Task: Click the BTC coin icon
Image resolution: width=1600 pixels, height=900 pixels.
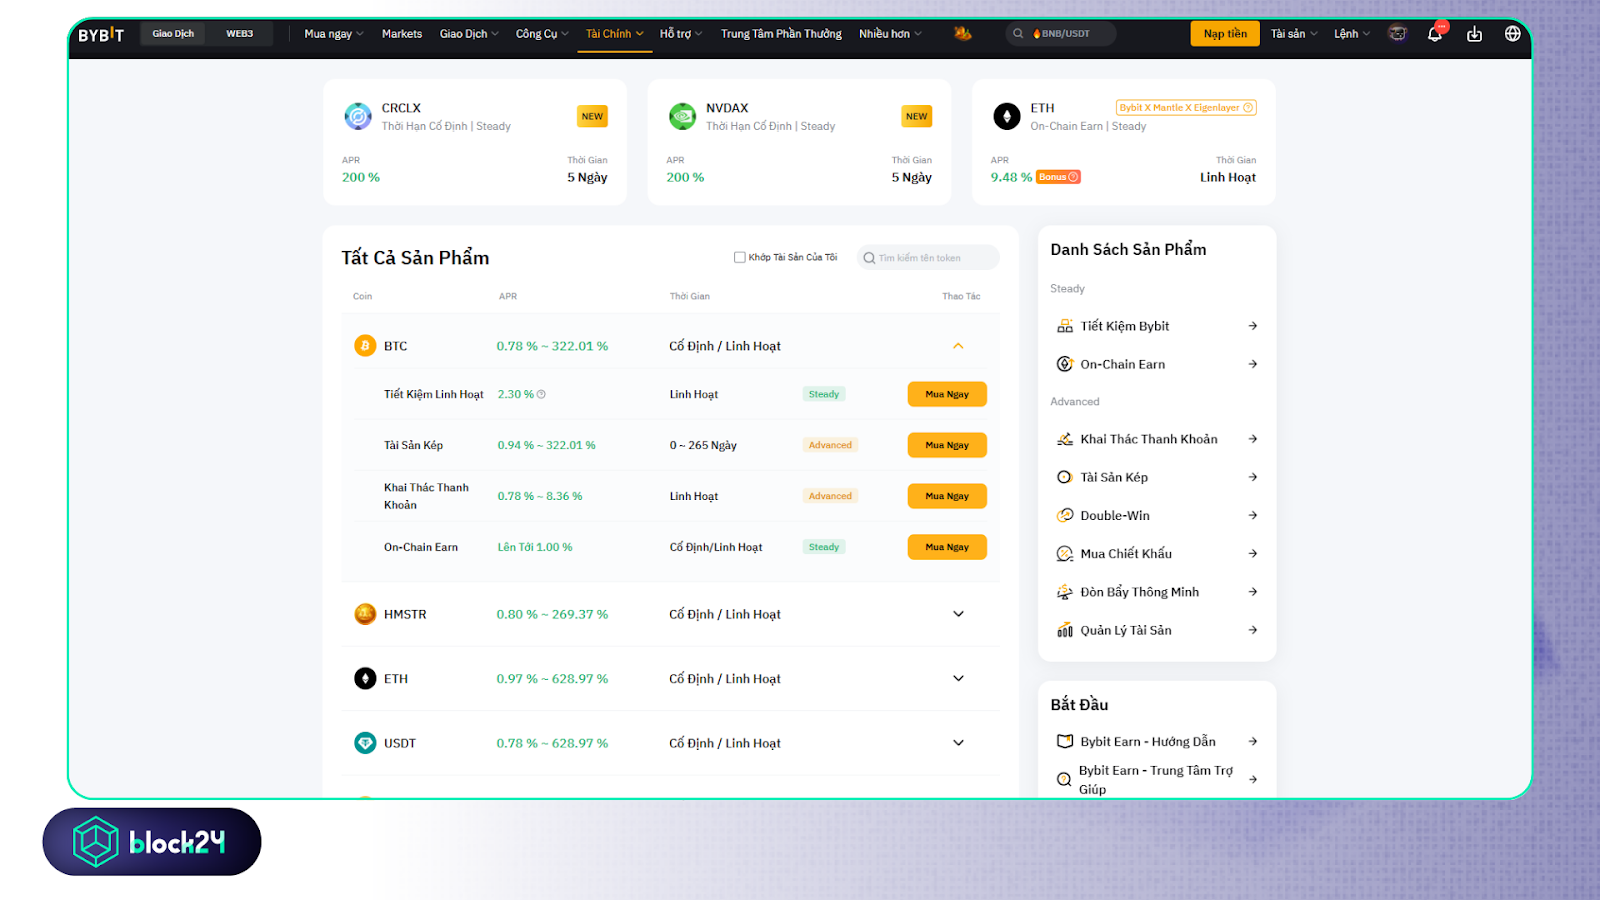Action: [x=365, y=346]
